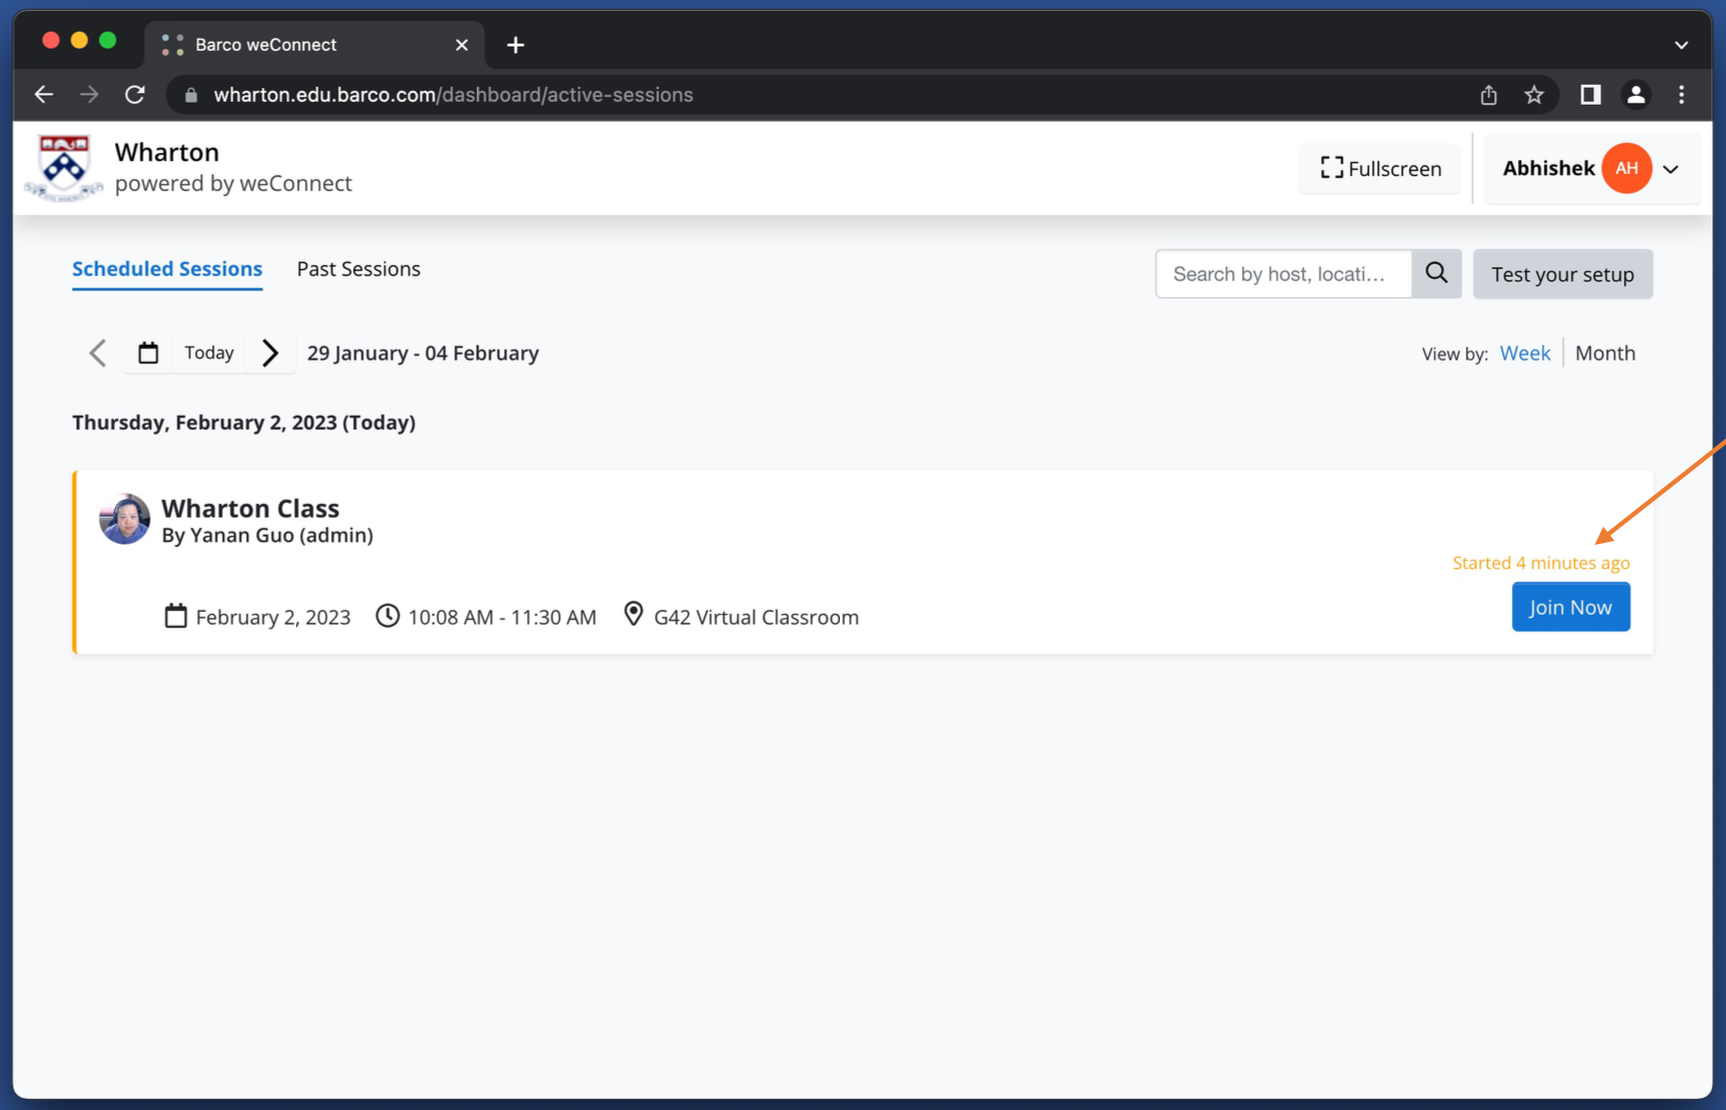Close the Barco weConnect tab
Viewport: 1726px width, 1110px height.
[x=462, y=45]
